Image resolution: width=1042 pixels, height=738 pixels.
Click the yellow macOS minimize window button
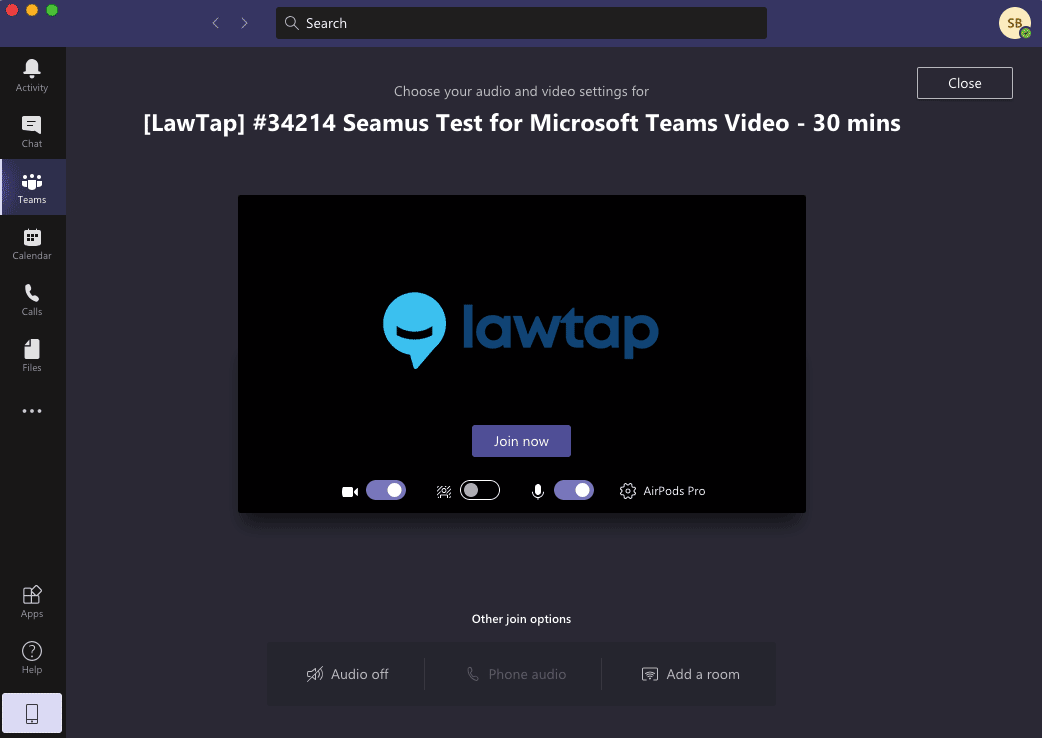coord(32,10)
